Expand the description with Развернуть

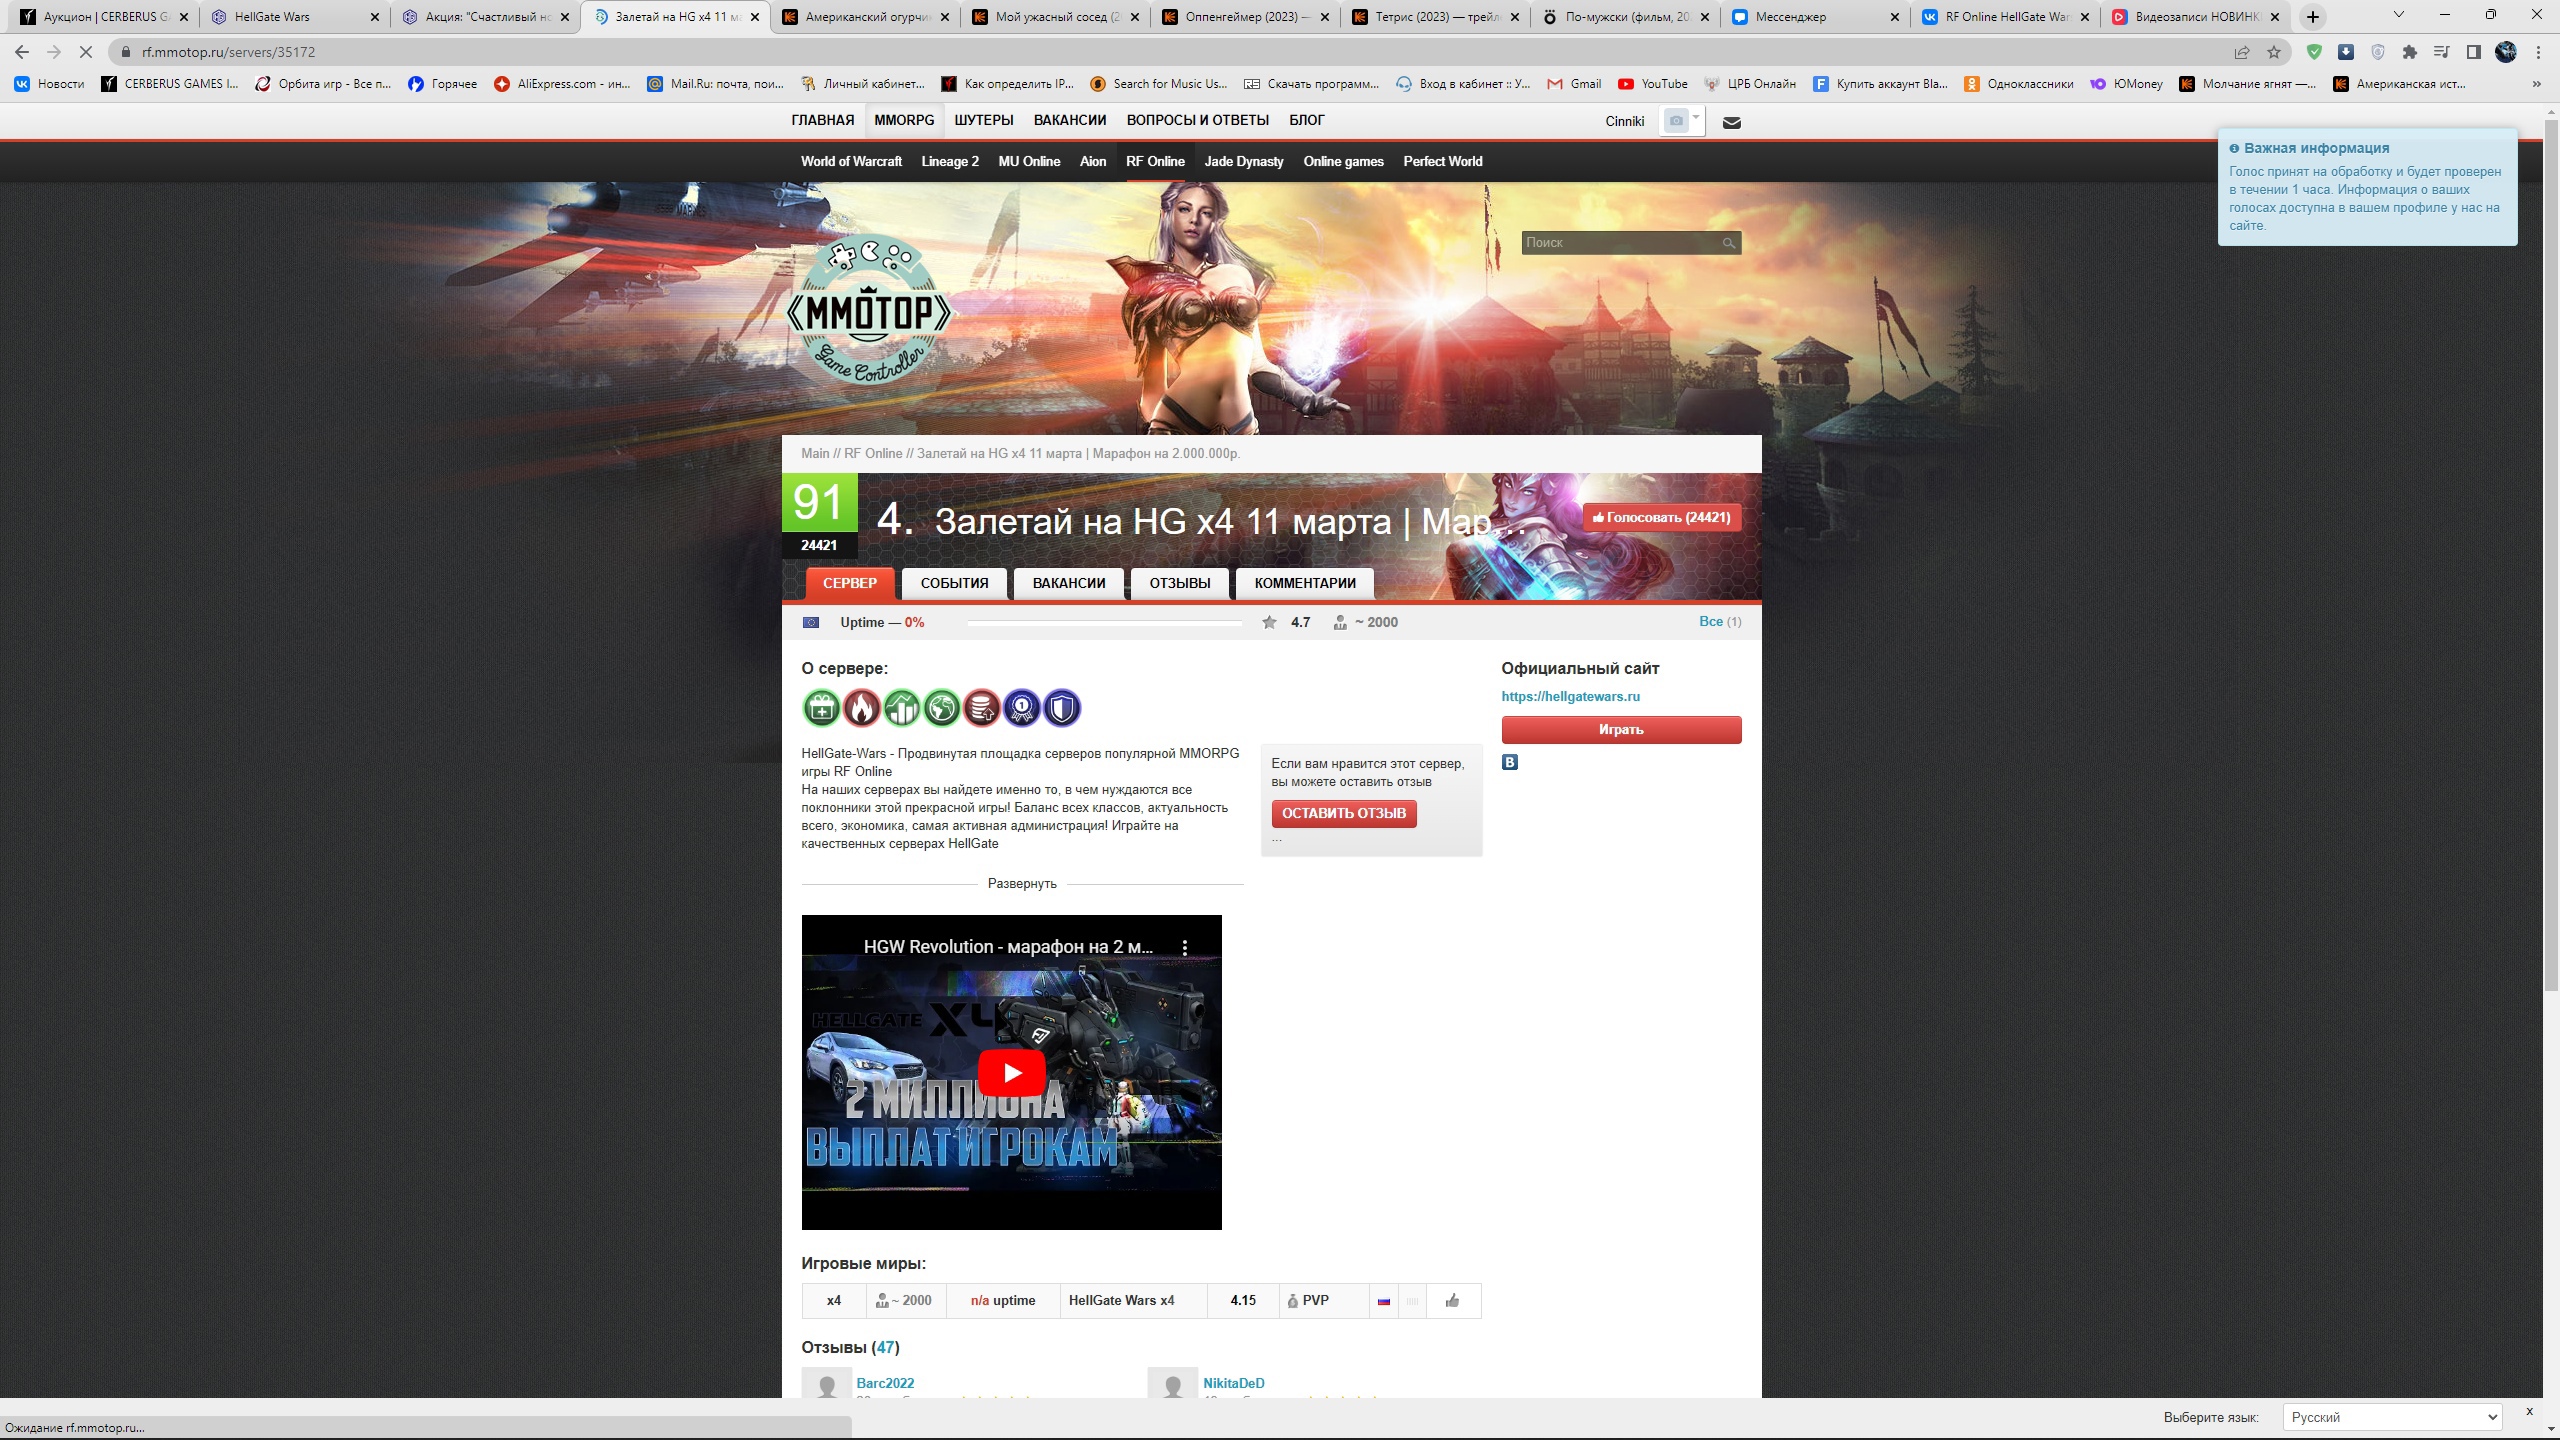pyautogui.click(x=1022, y=884)
